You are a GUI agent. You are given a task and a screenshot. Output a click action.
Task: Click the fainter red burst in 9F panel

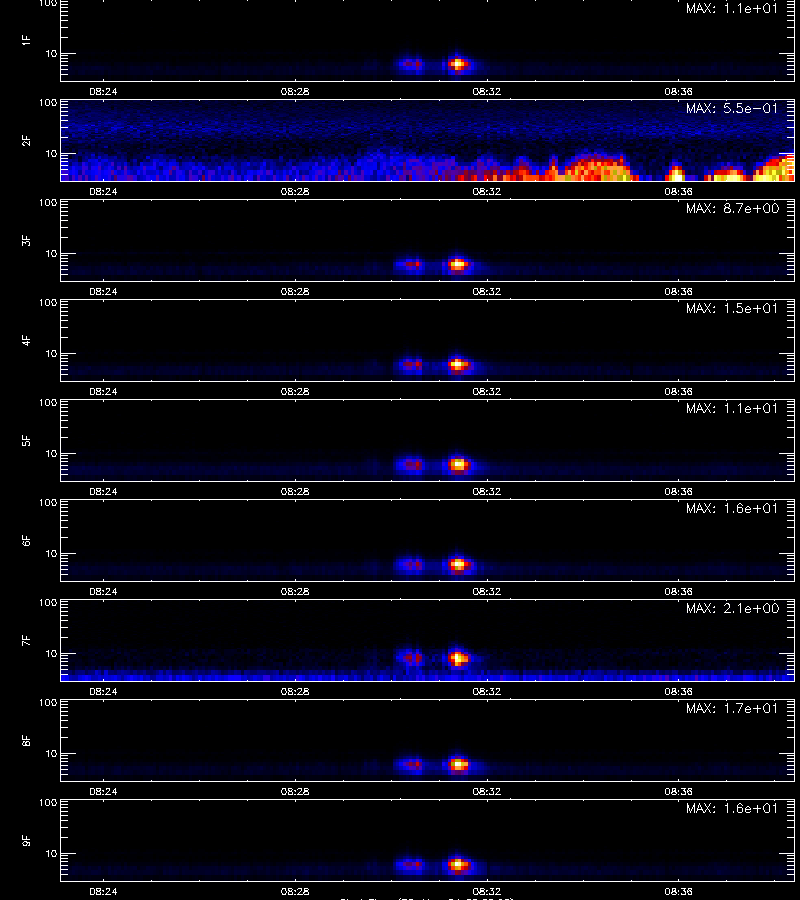[411, 864]
